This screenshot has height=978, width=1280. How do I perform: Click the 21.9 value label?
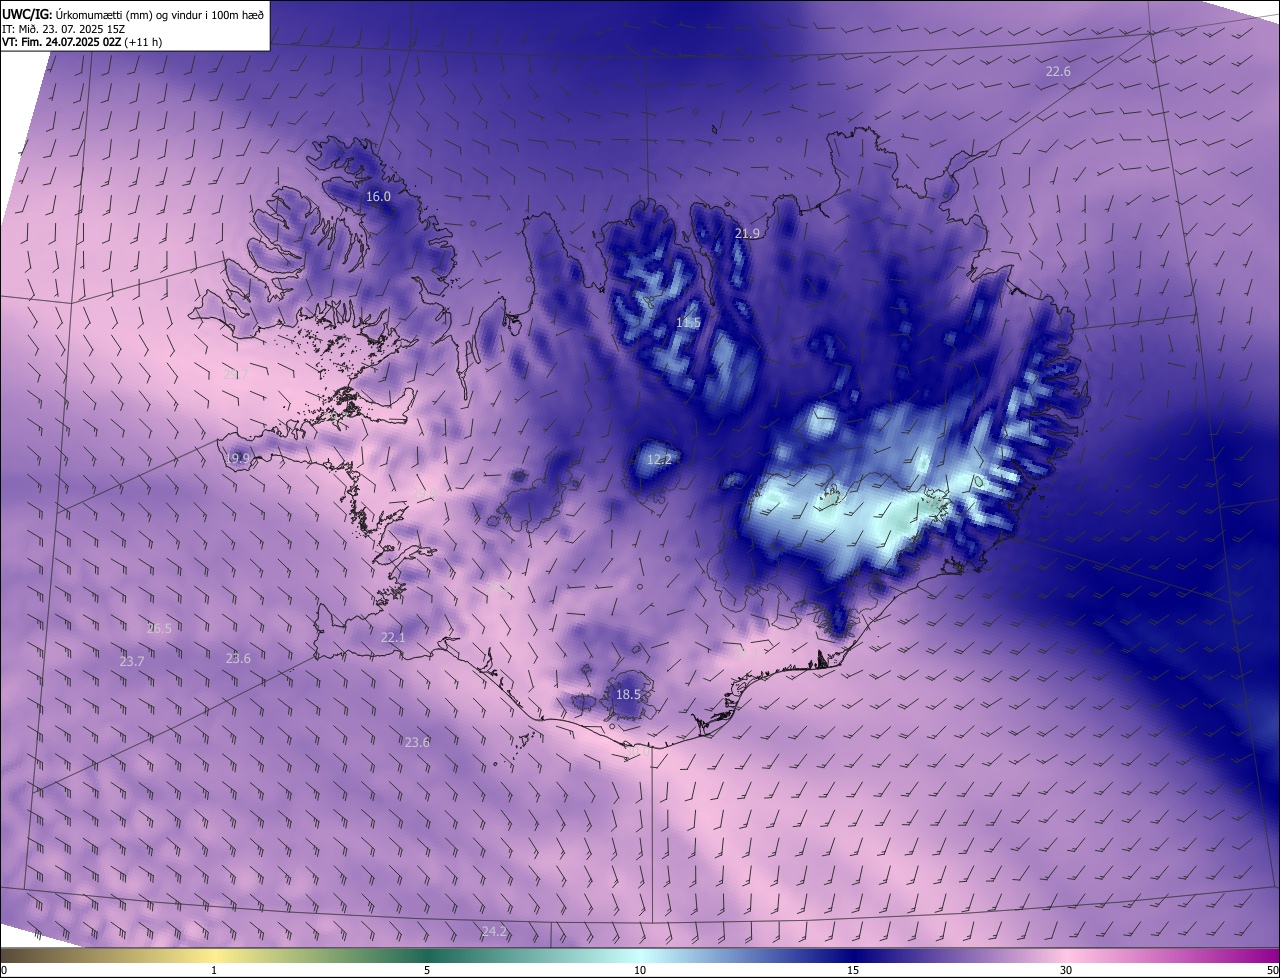point(747,233)
